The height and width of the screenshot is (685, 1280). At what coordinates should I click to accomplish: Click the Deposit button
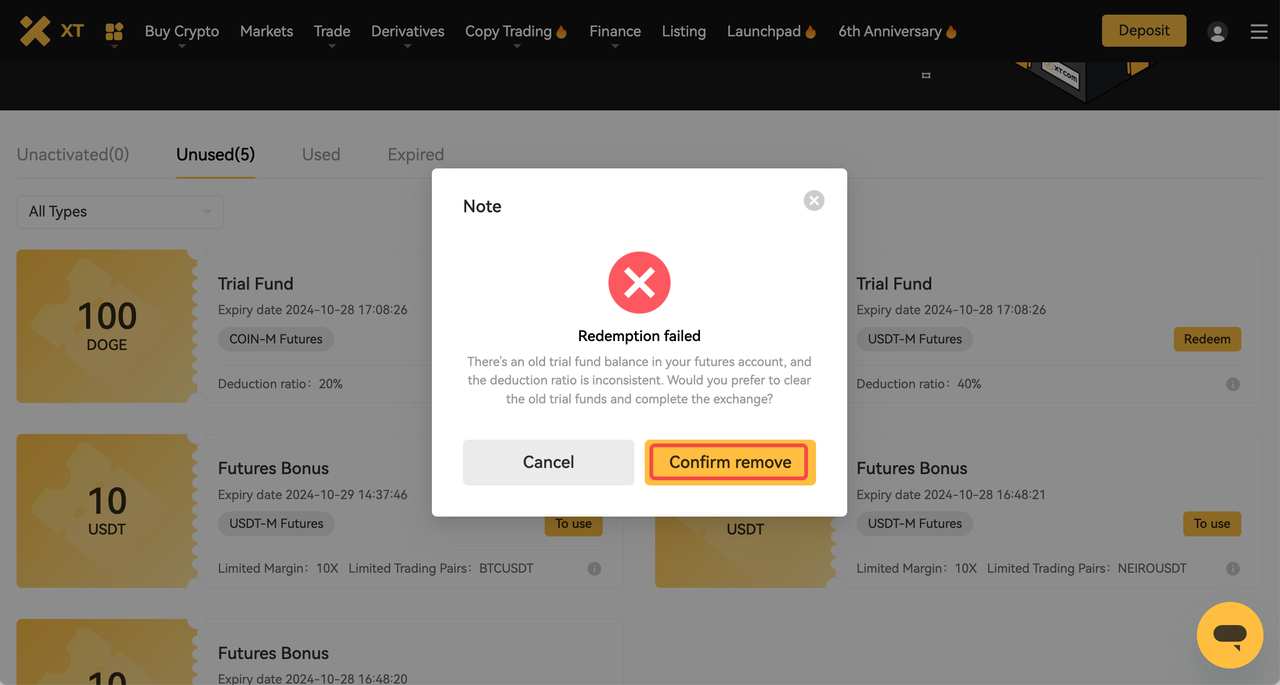[x=1144, y=31]
